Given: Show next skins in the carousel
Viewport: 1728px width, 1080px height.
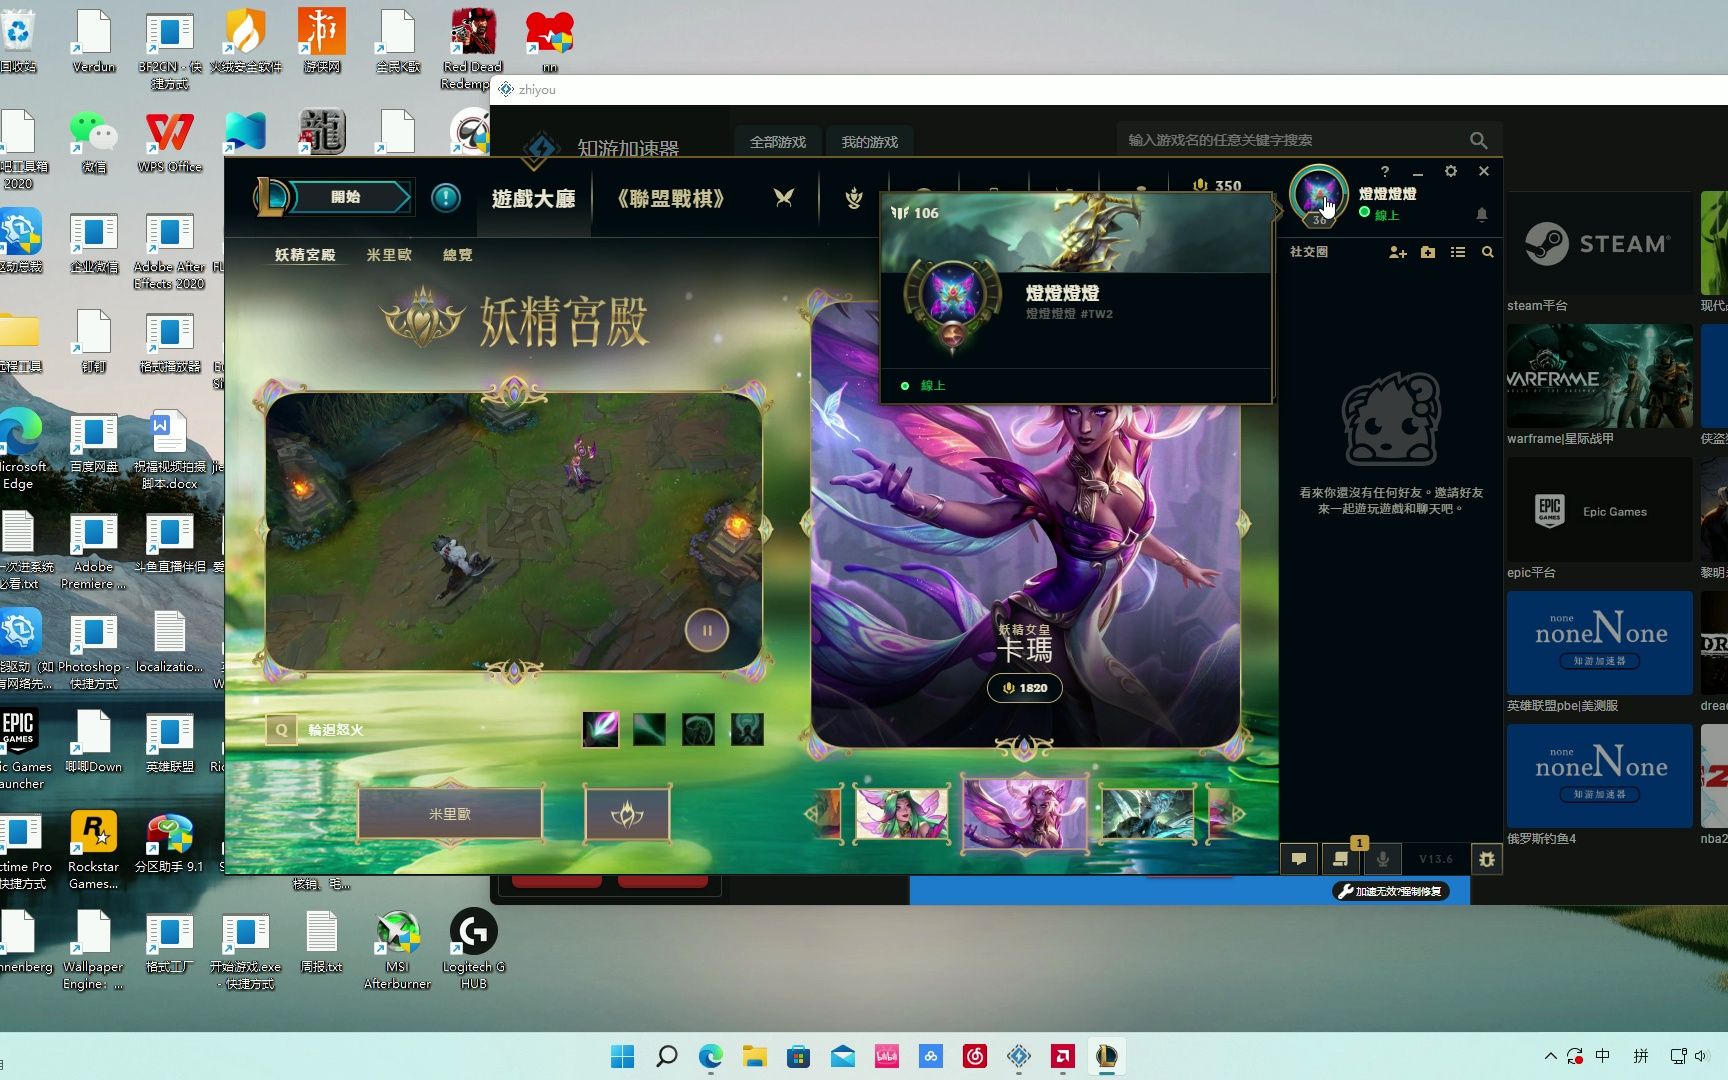Looking at the screenshot, I should [1240, 814].
